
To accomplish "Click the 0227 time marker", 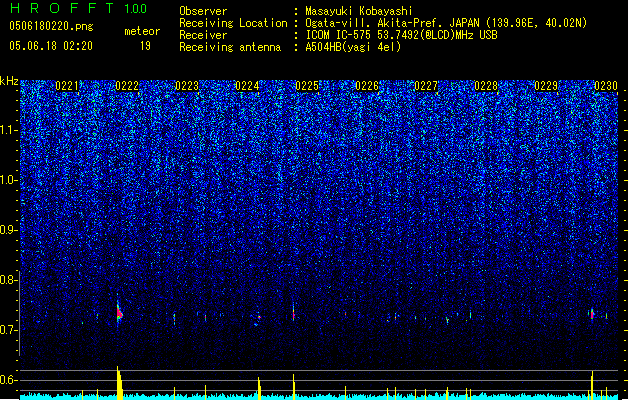I will click(x=426, y=86).
